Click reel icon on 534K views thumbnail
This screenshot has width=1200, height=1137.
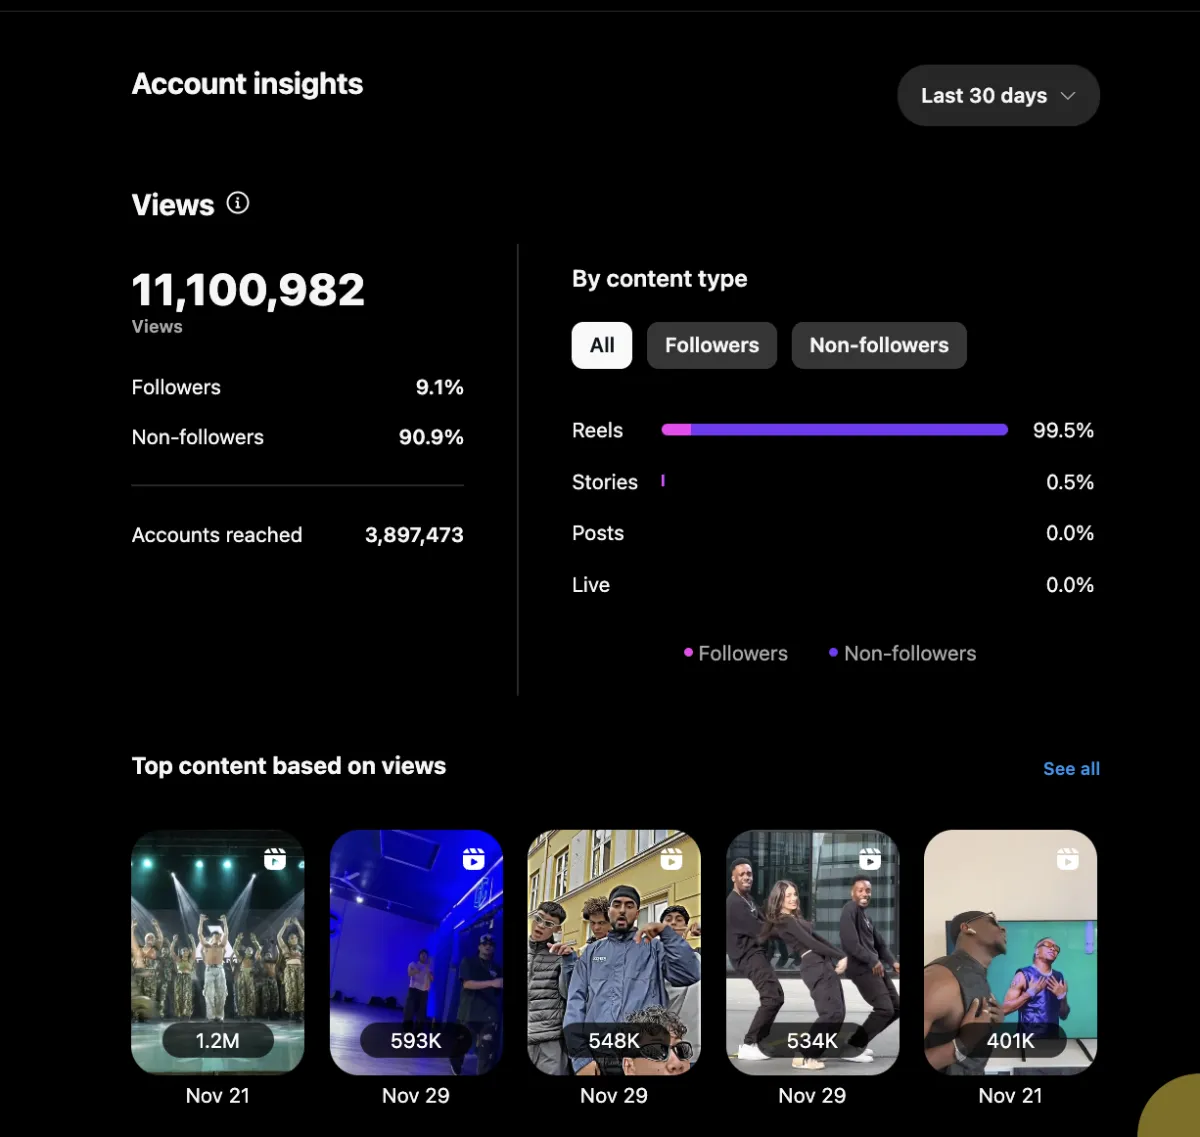pos(870,858)
